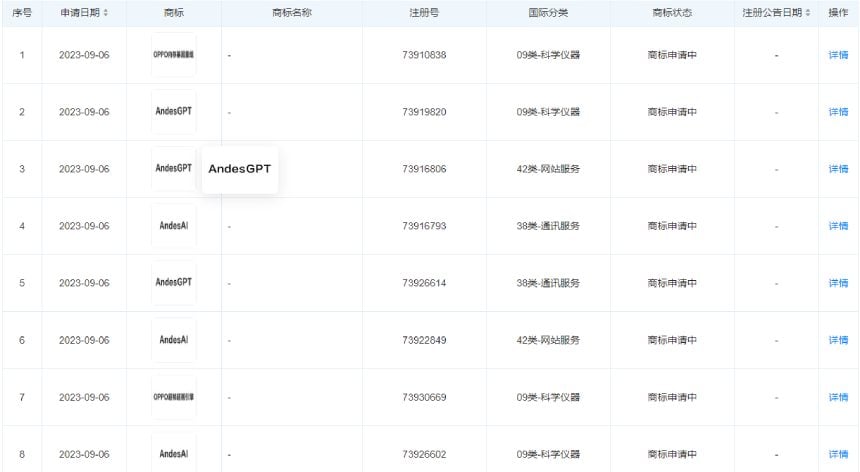860x472 pixels.
Task: Click the 商标 column header
Action: point(174,13)
